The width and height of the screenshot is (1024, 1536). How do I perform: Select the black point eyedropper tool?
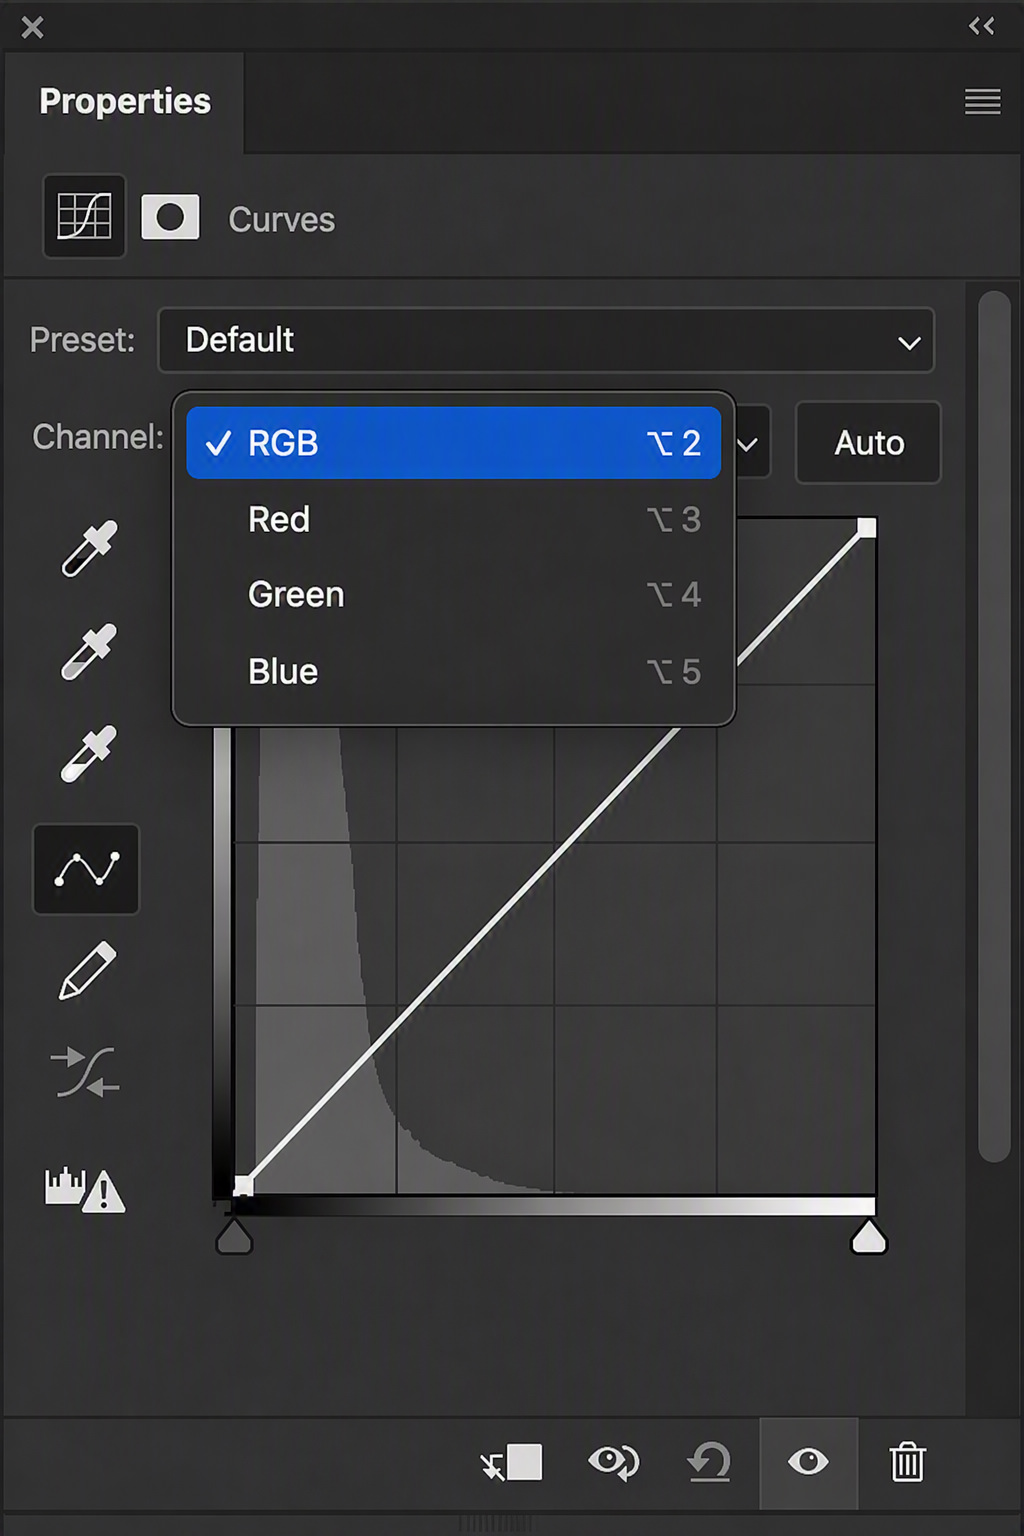point(89,549)
